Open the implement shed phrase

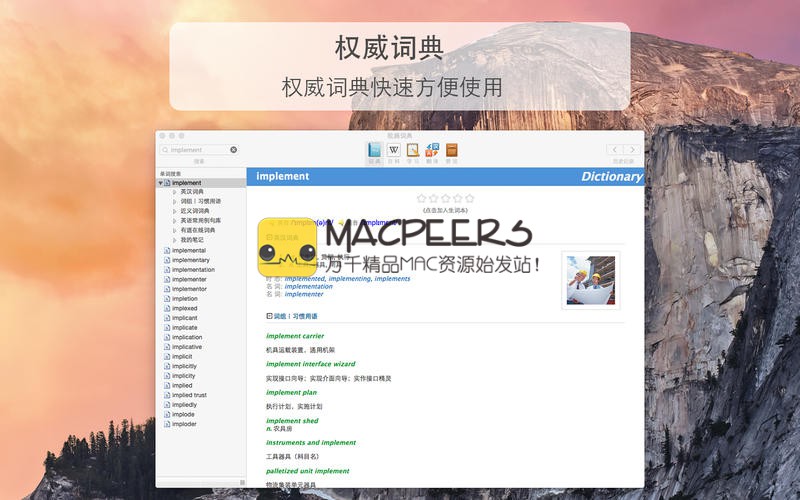[x=292, y=421]
